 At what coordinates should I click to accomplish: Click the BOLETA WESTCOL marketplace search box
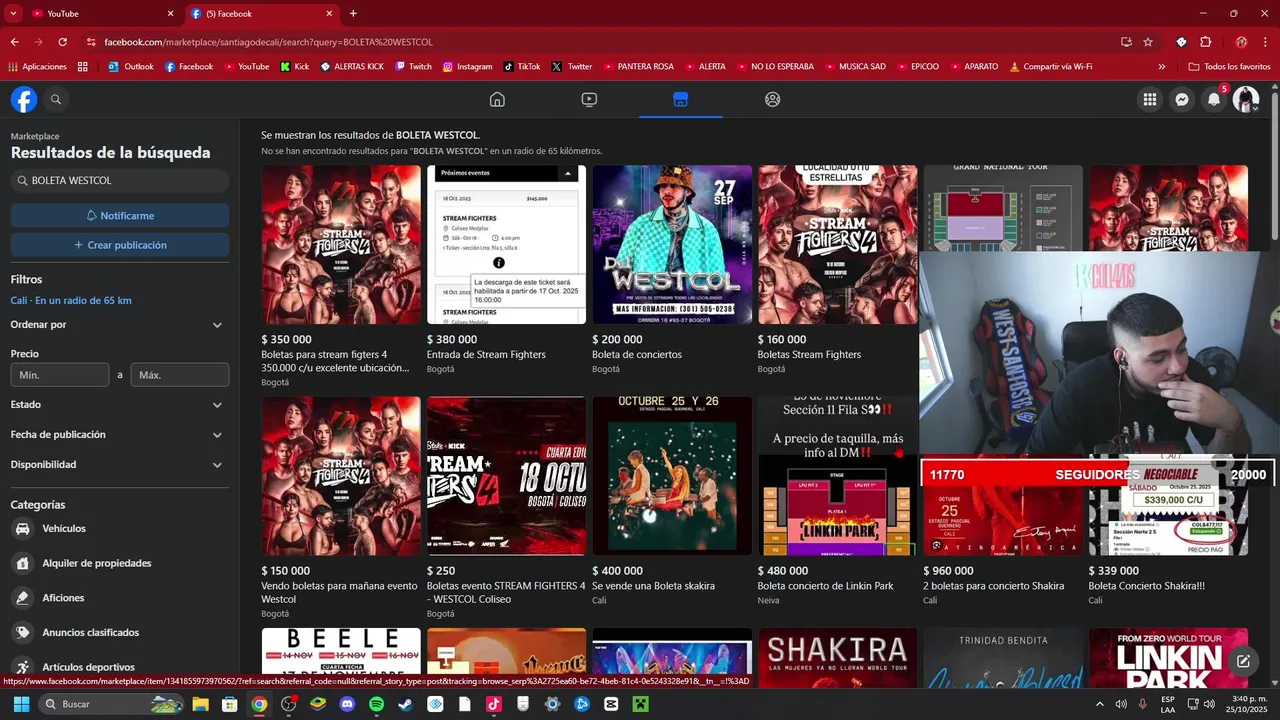coord(120,181)
